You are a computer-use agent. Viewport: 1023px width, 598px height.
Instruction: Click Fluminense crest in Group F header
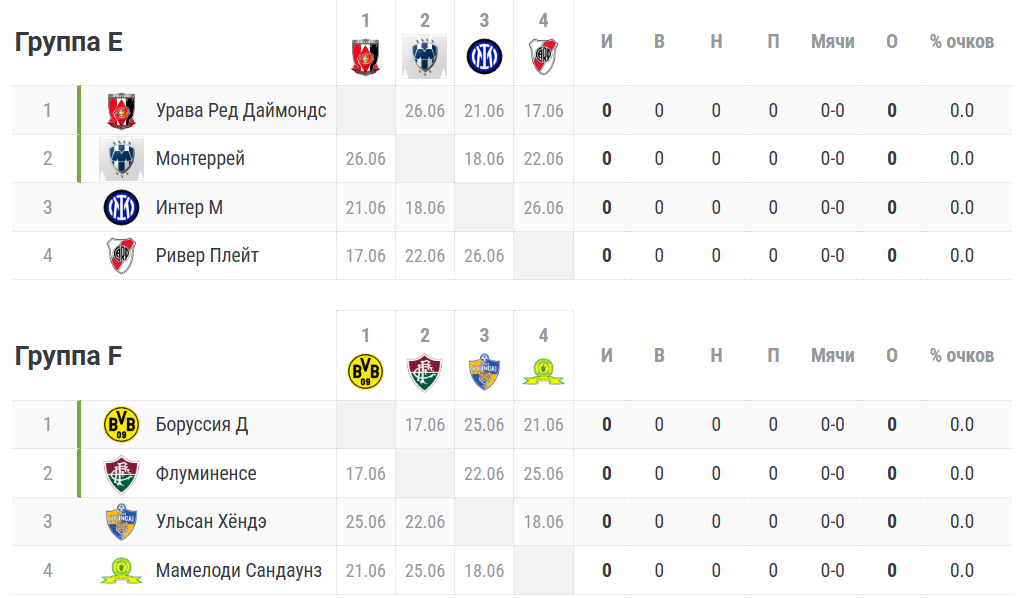point(425,372)
